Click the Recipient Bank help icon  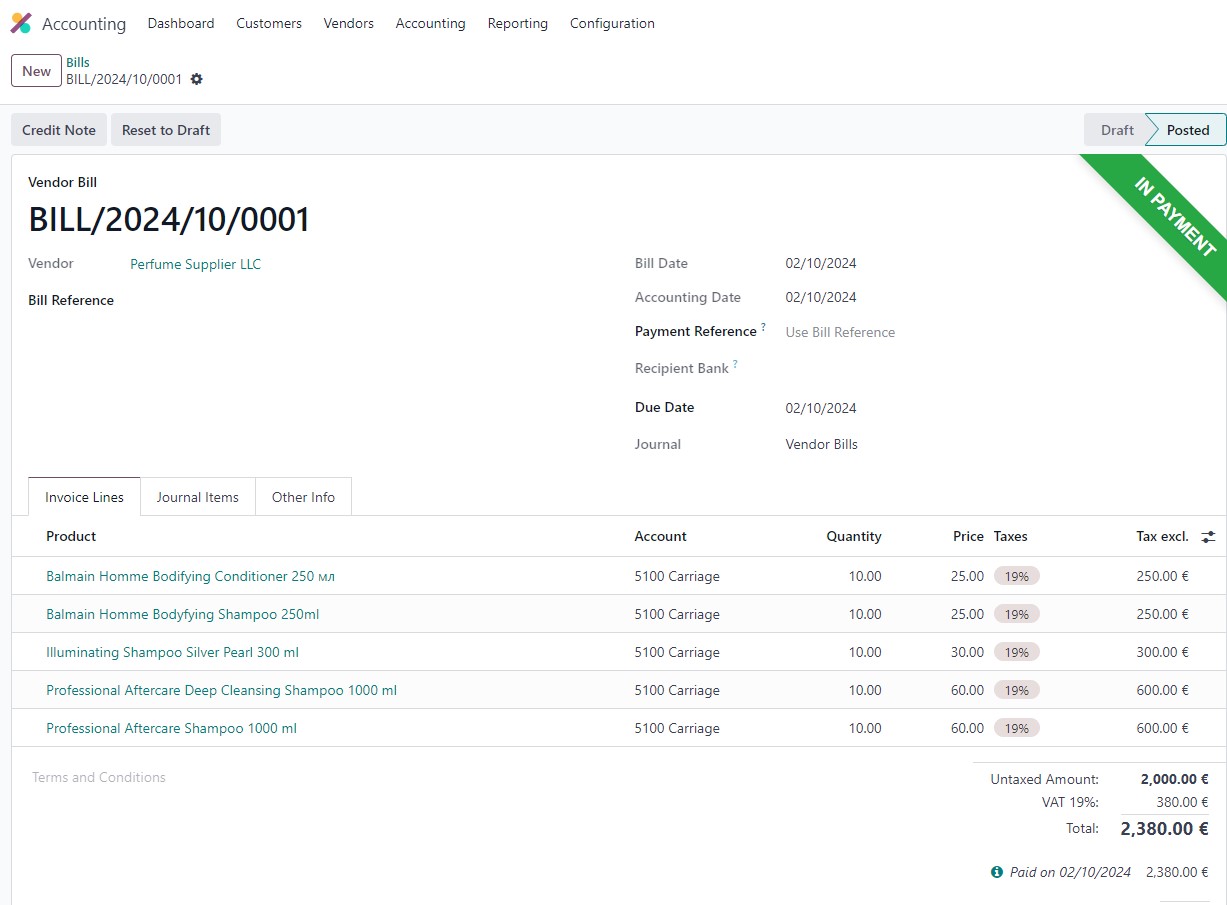point(736,363)
